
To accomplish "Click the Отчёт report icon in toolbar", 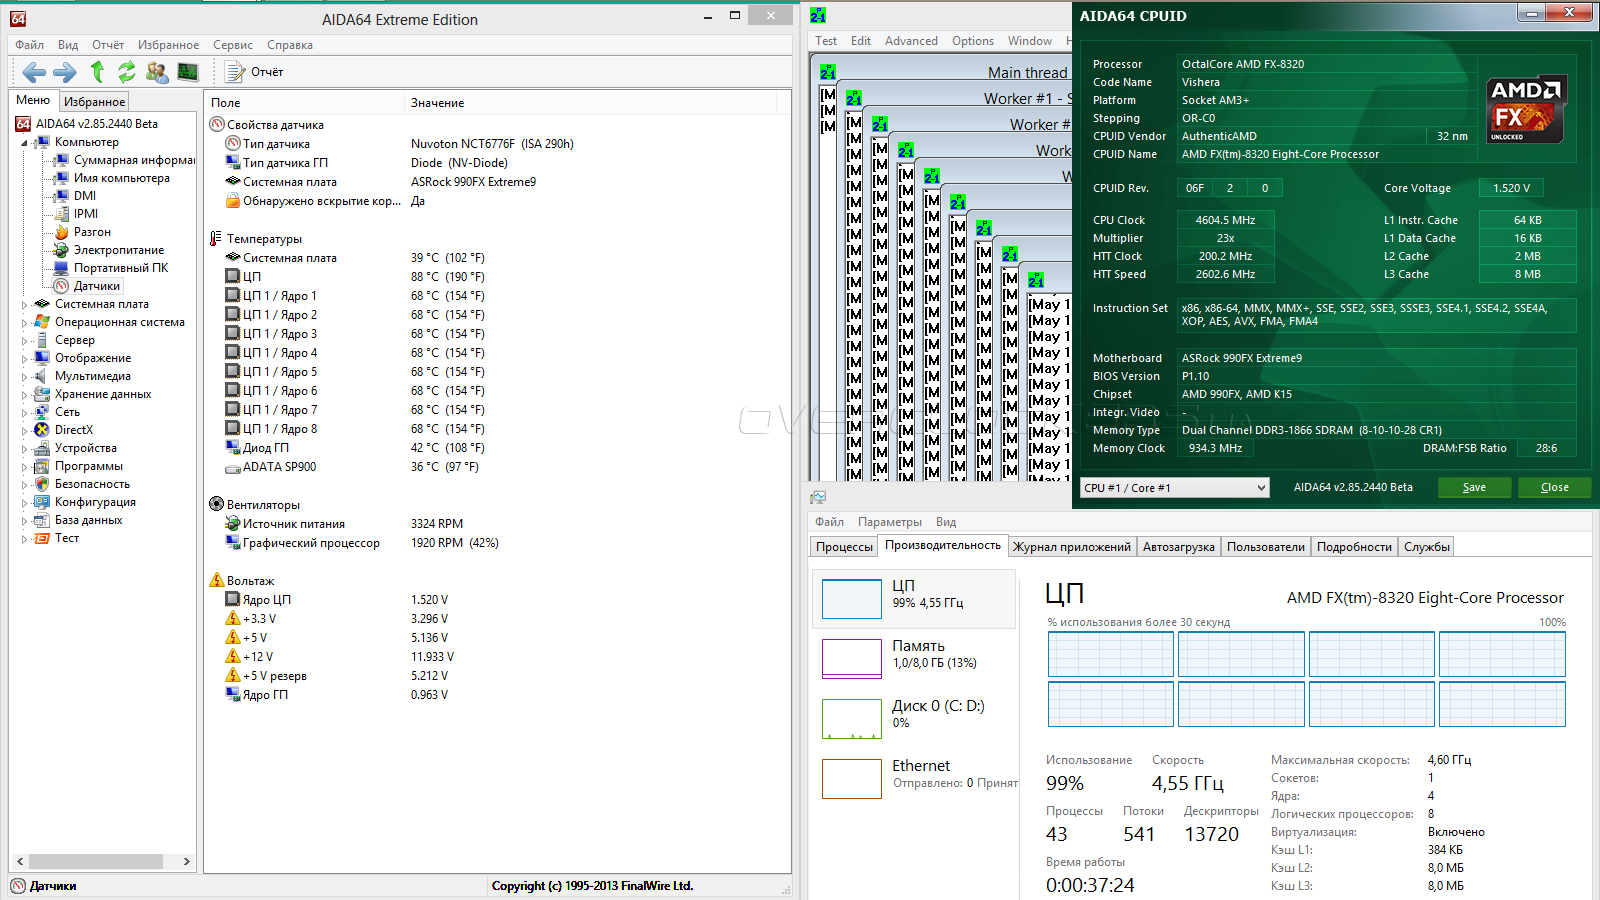I will coord(235,72).
